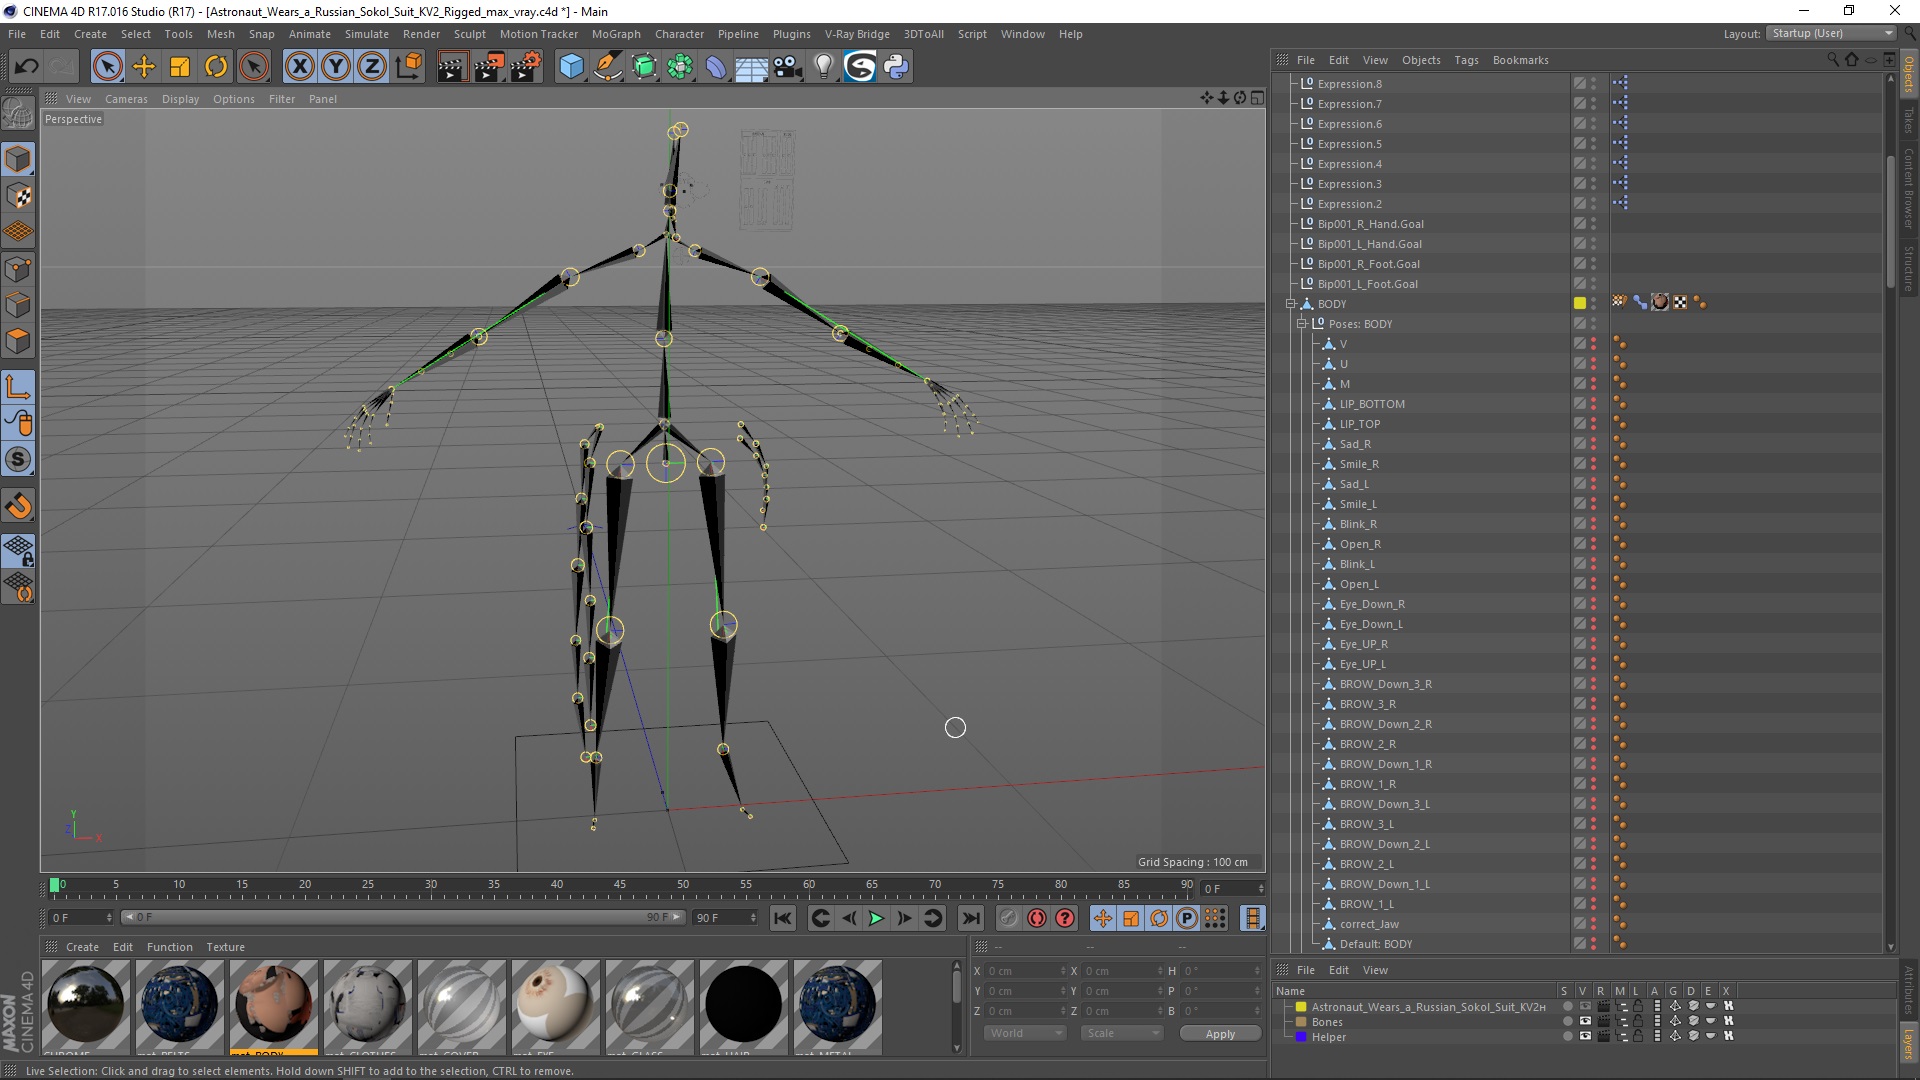Open material manager Create menu

coord(82,947)
